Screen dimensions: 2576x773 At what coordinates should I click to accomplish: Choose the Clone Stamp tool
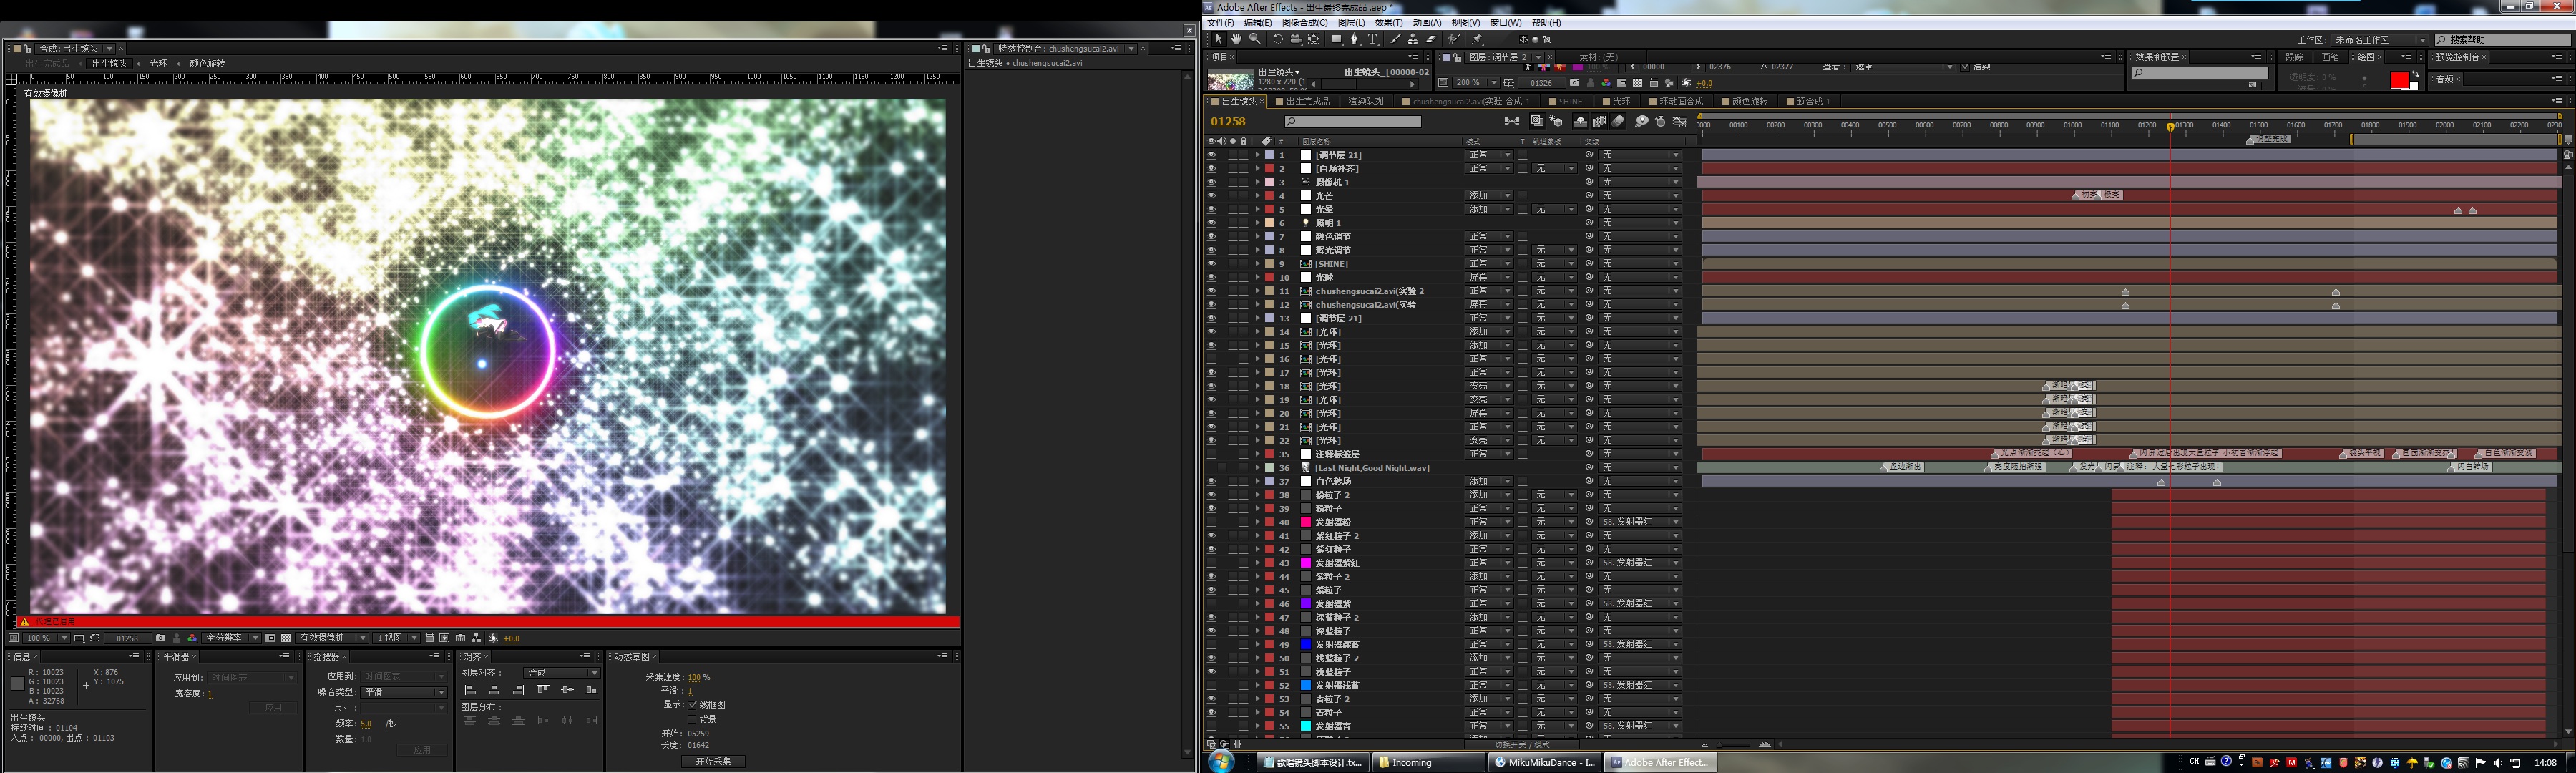1412,39
